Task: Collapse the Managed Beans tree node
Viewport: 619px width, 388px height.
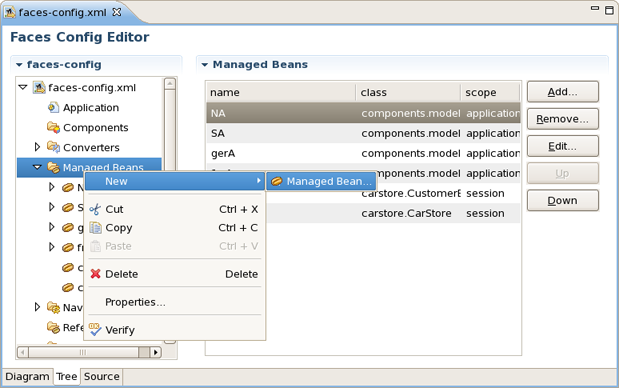Action: (37, 167)
